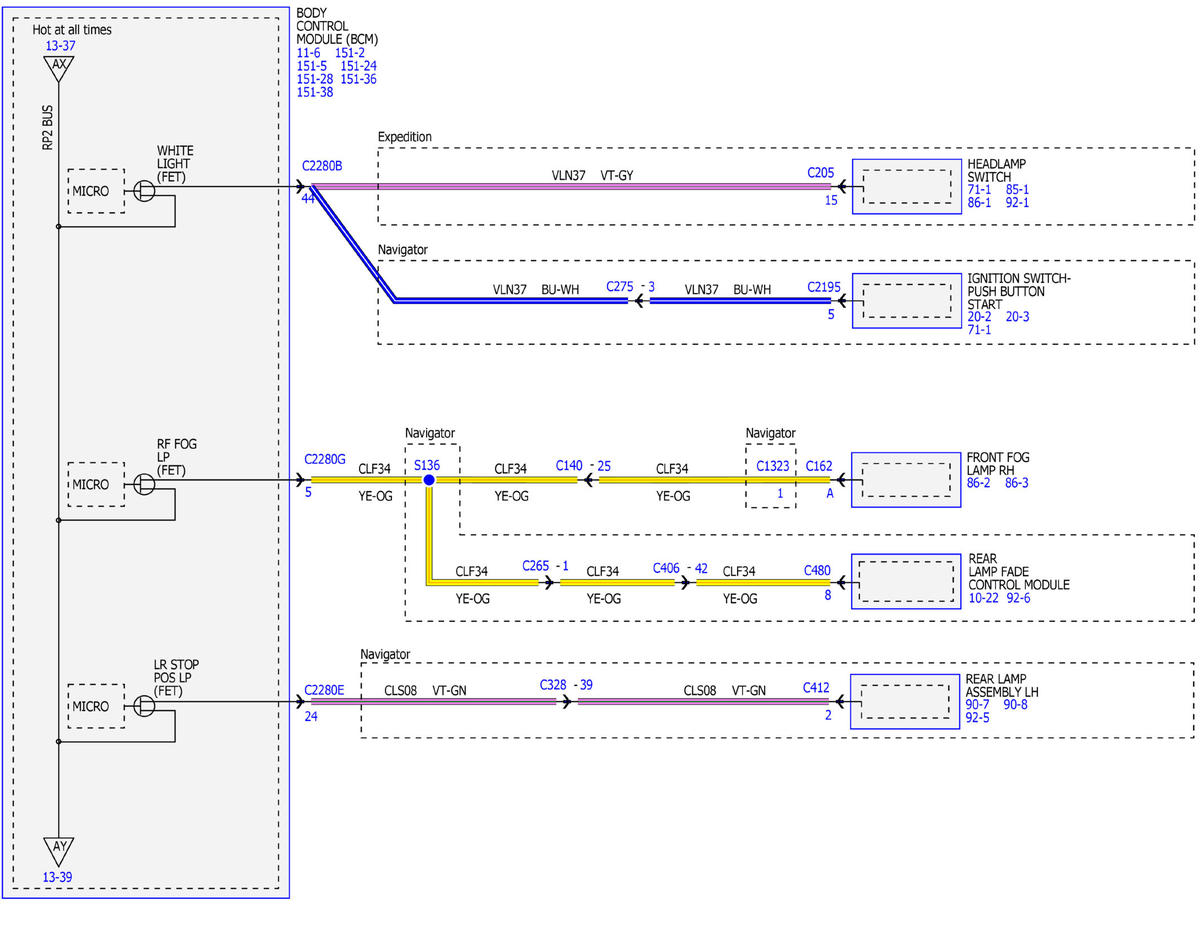The height and width of the screenshot is (927, 1200).
Task: Go to Front Fog Lamp page reference 86-3
Action: tap(1017, 483)
